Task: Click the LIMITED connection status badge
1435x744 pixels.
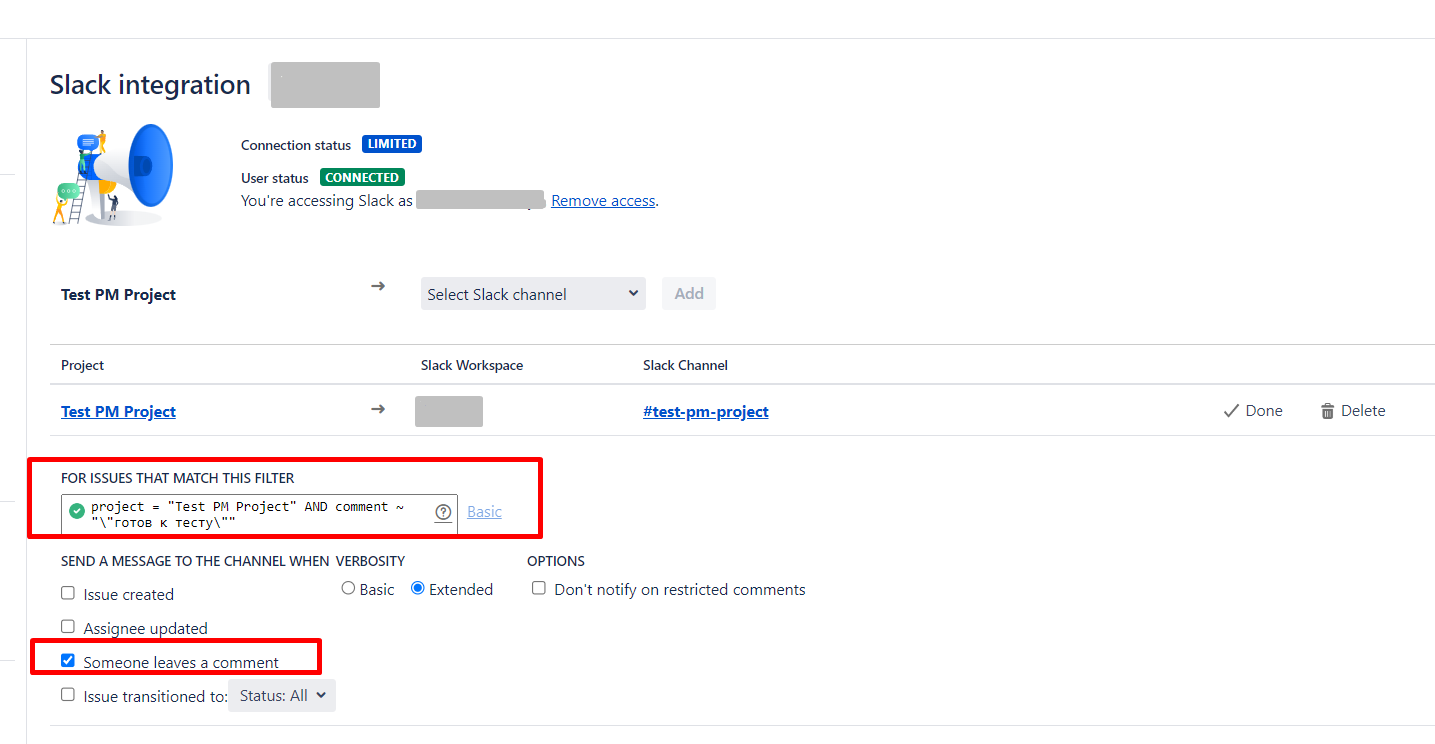Action: (392, 144)
